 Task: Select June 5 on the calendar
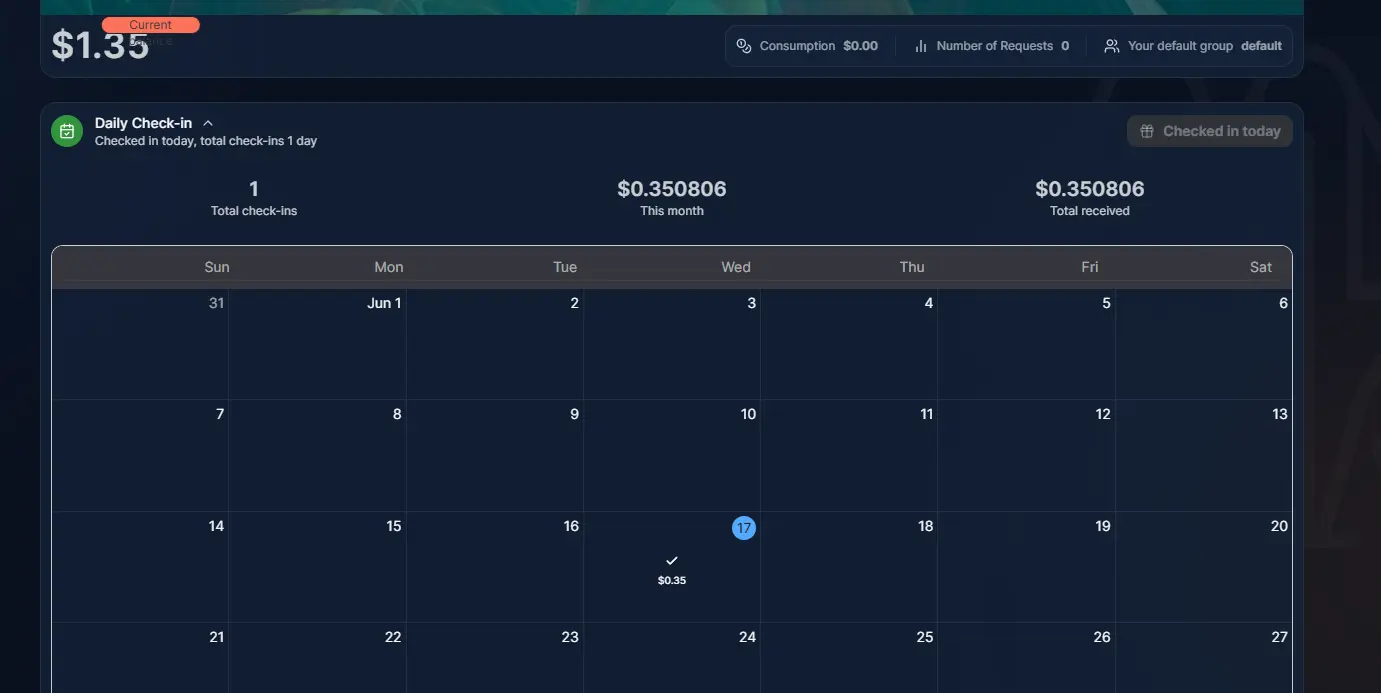click(1026, 345)
